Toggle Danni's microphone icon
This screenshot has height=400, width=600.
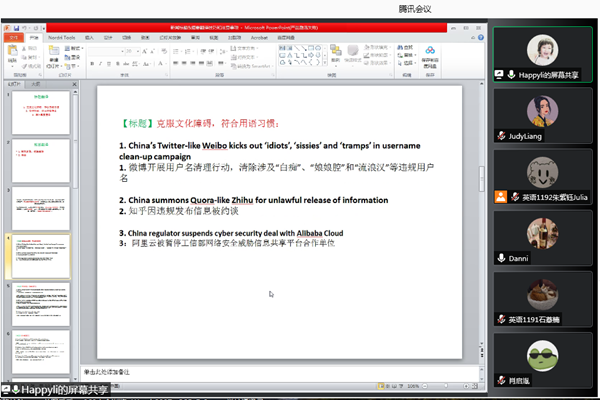[501, 258]
